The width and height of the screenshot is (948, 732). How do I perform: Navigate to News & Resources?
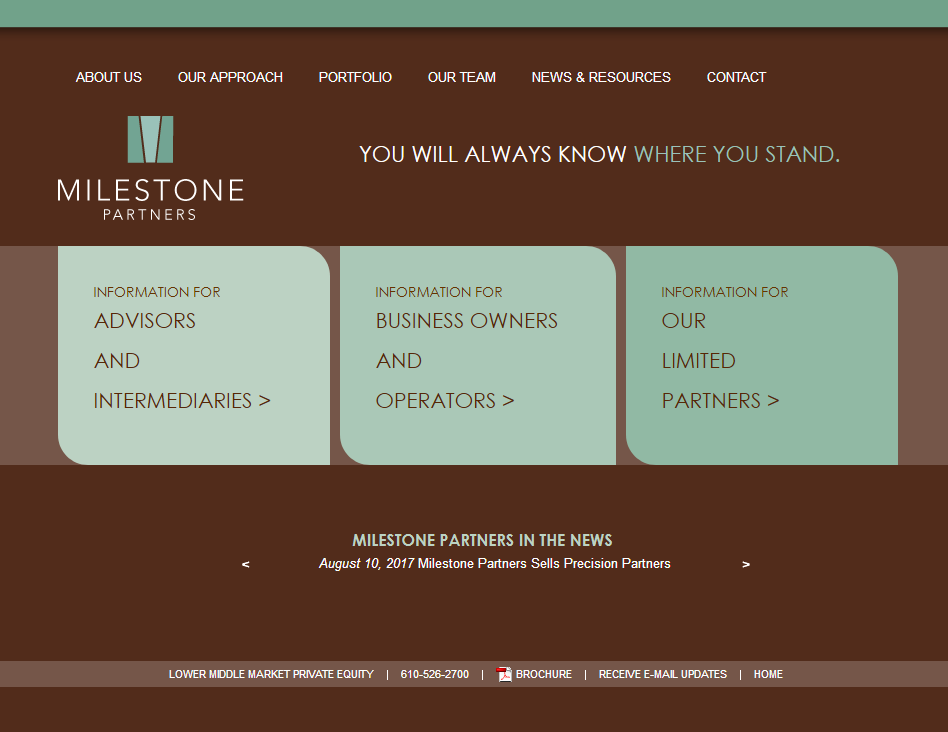[x=601, y=77]
